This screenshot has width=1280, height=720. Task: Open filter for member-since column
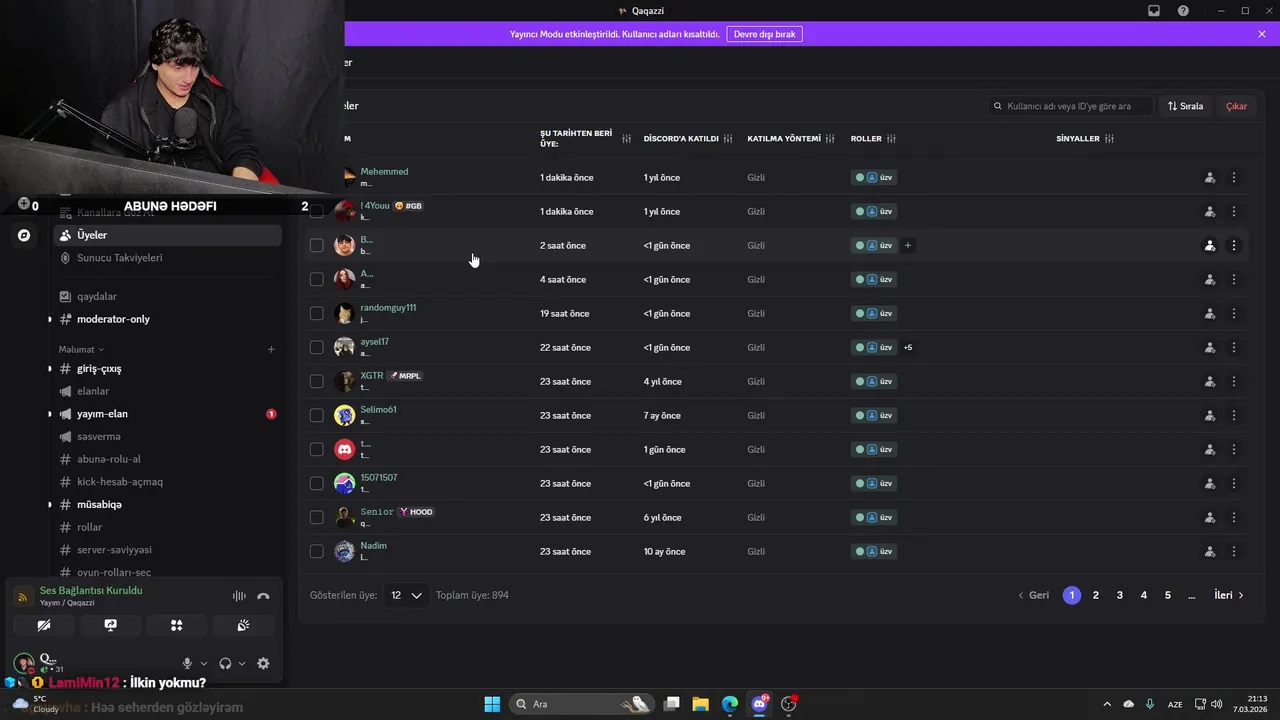pos(626,139)
